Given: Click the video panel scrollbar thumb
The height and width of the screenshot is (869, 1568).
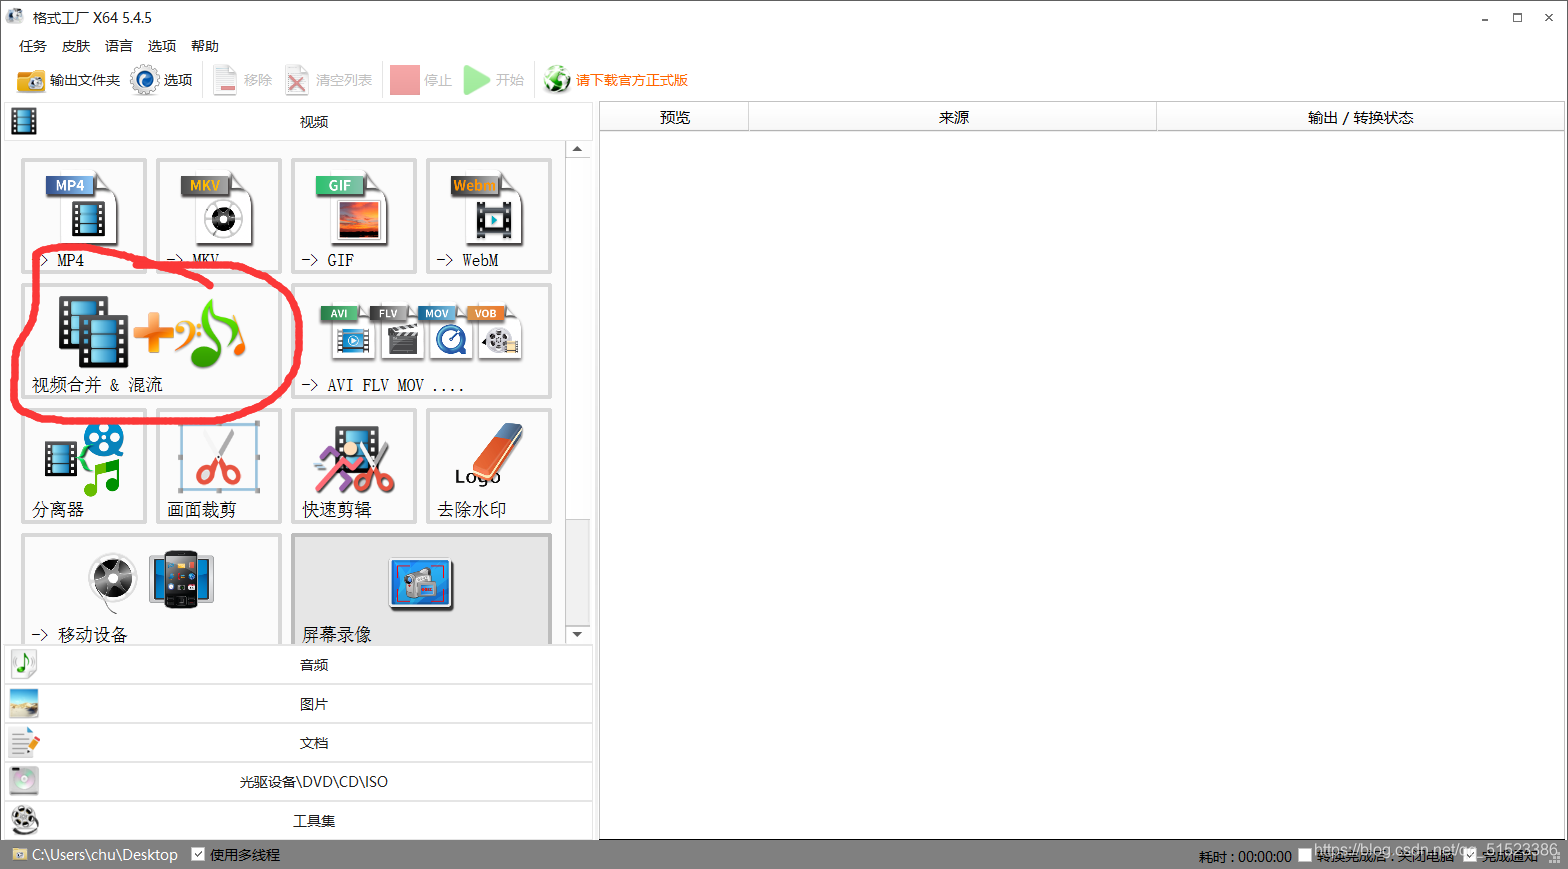Looking at the screenshot, I should pyautogui.click(x=577, y=571).
